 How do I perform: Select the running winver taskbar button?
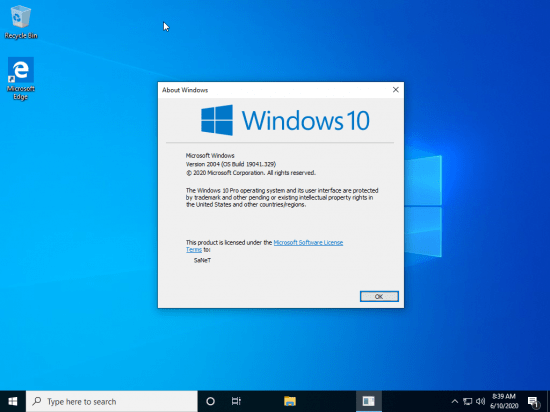368,401
